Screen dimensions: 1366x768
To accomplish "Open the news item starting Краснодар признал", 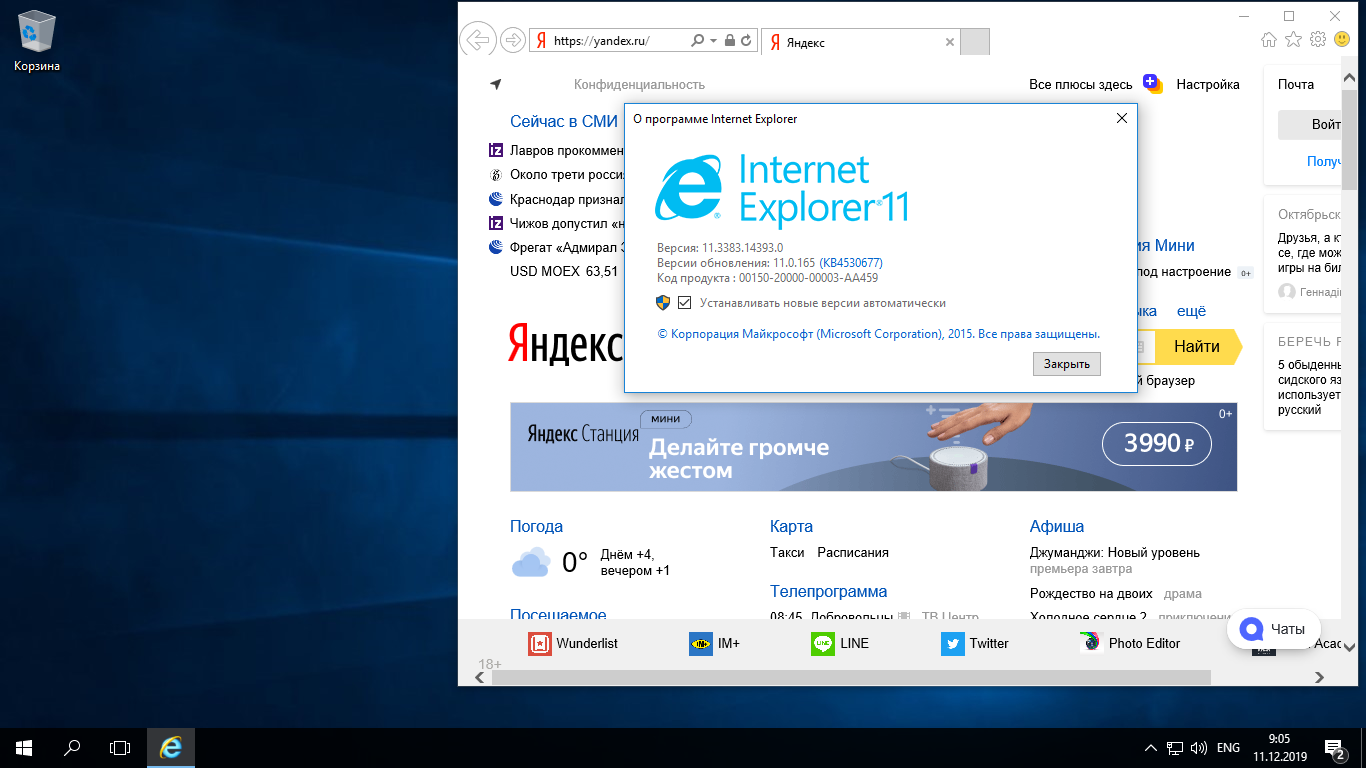I will point(567,199).
